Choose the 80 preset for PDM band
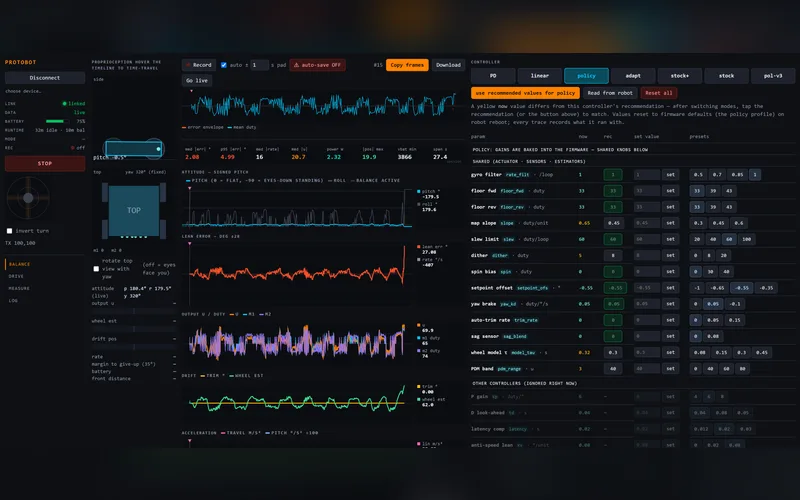The height and width of the screenshot is (500, 800). [x=742, y=368]
